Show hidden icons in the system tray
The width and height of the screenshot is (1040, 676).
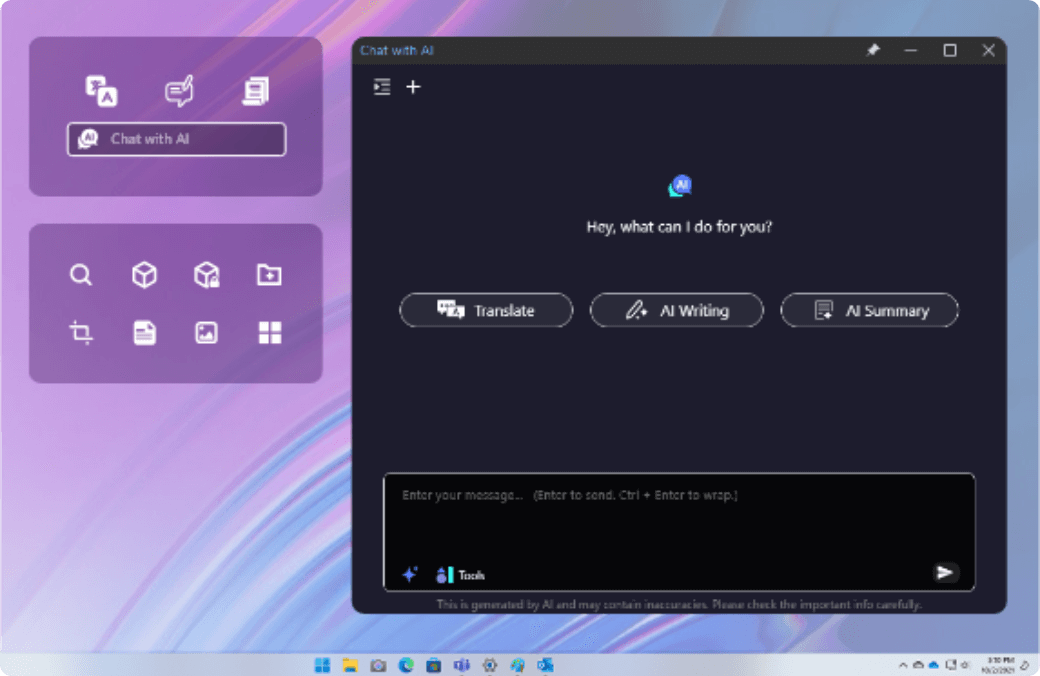904,665
